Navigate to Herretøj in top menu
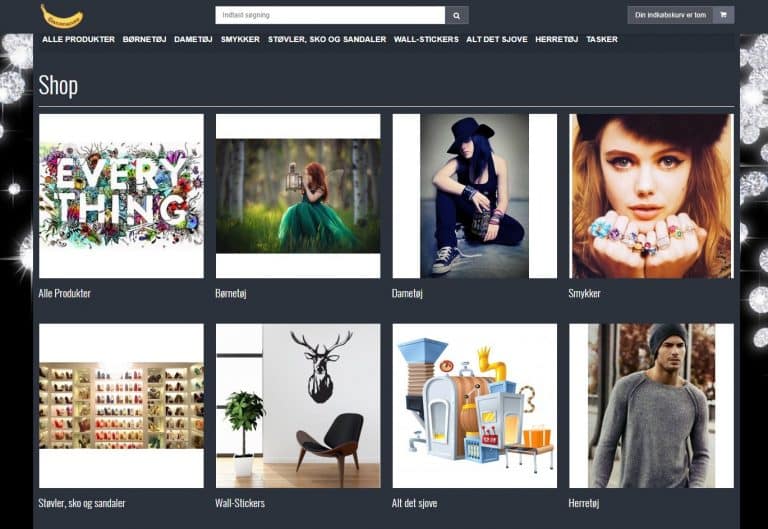The image size is (768, 529). pos(556,39)
